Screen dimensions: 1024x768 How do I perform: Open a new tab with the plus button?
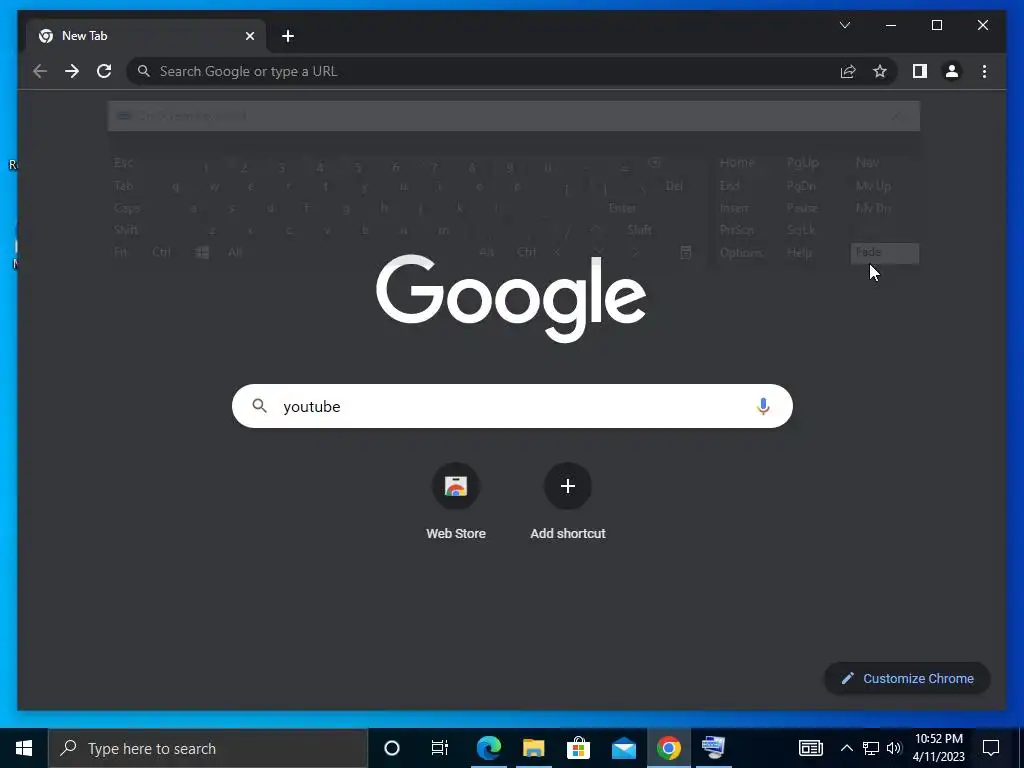click(288, 36)
